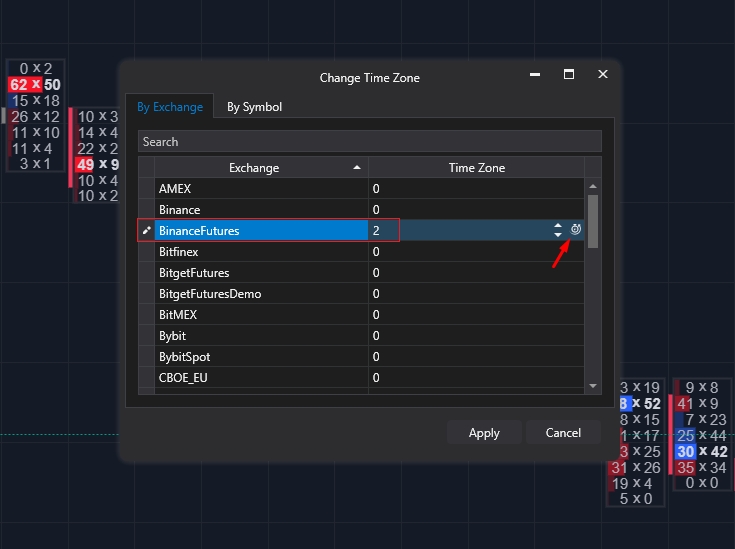Minimize the Change Time Zone dialog

tap(535, 74)
